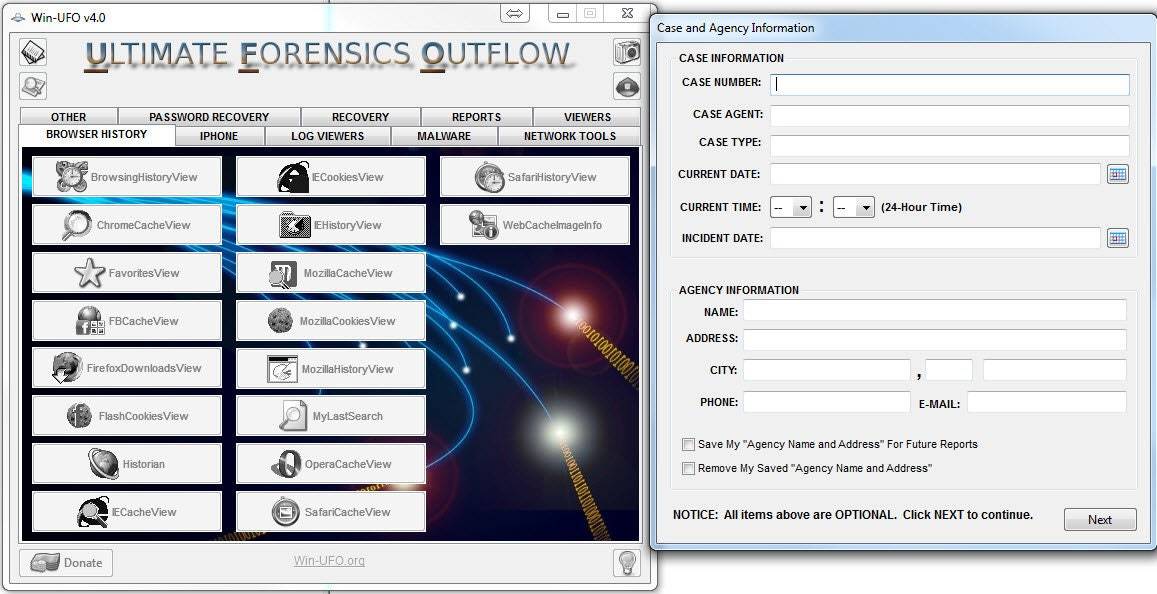Click the Phone input field

click(x=826, y=401)
